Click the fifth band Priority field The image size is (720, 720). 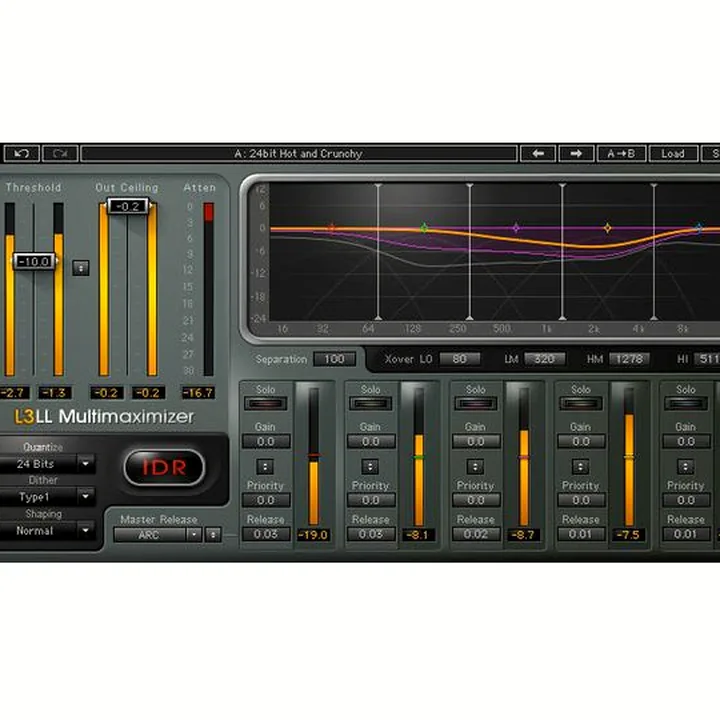coord(686,500)
